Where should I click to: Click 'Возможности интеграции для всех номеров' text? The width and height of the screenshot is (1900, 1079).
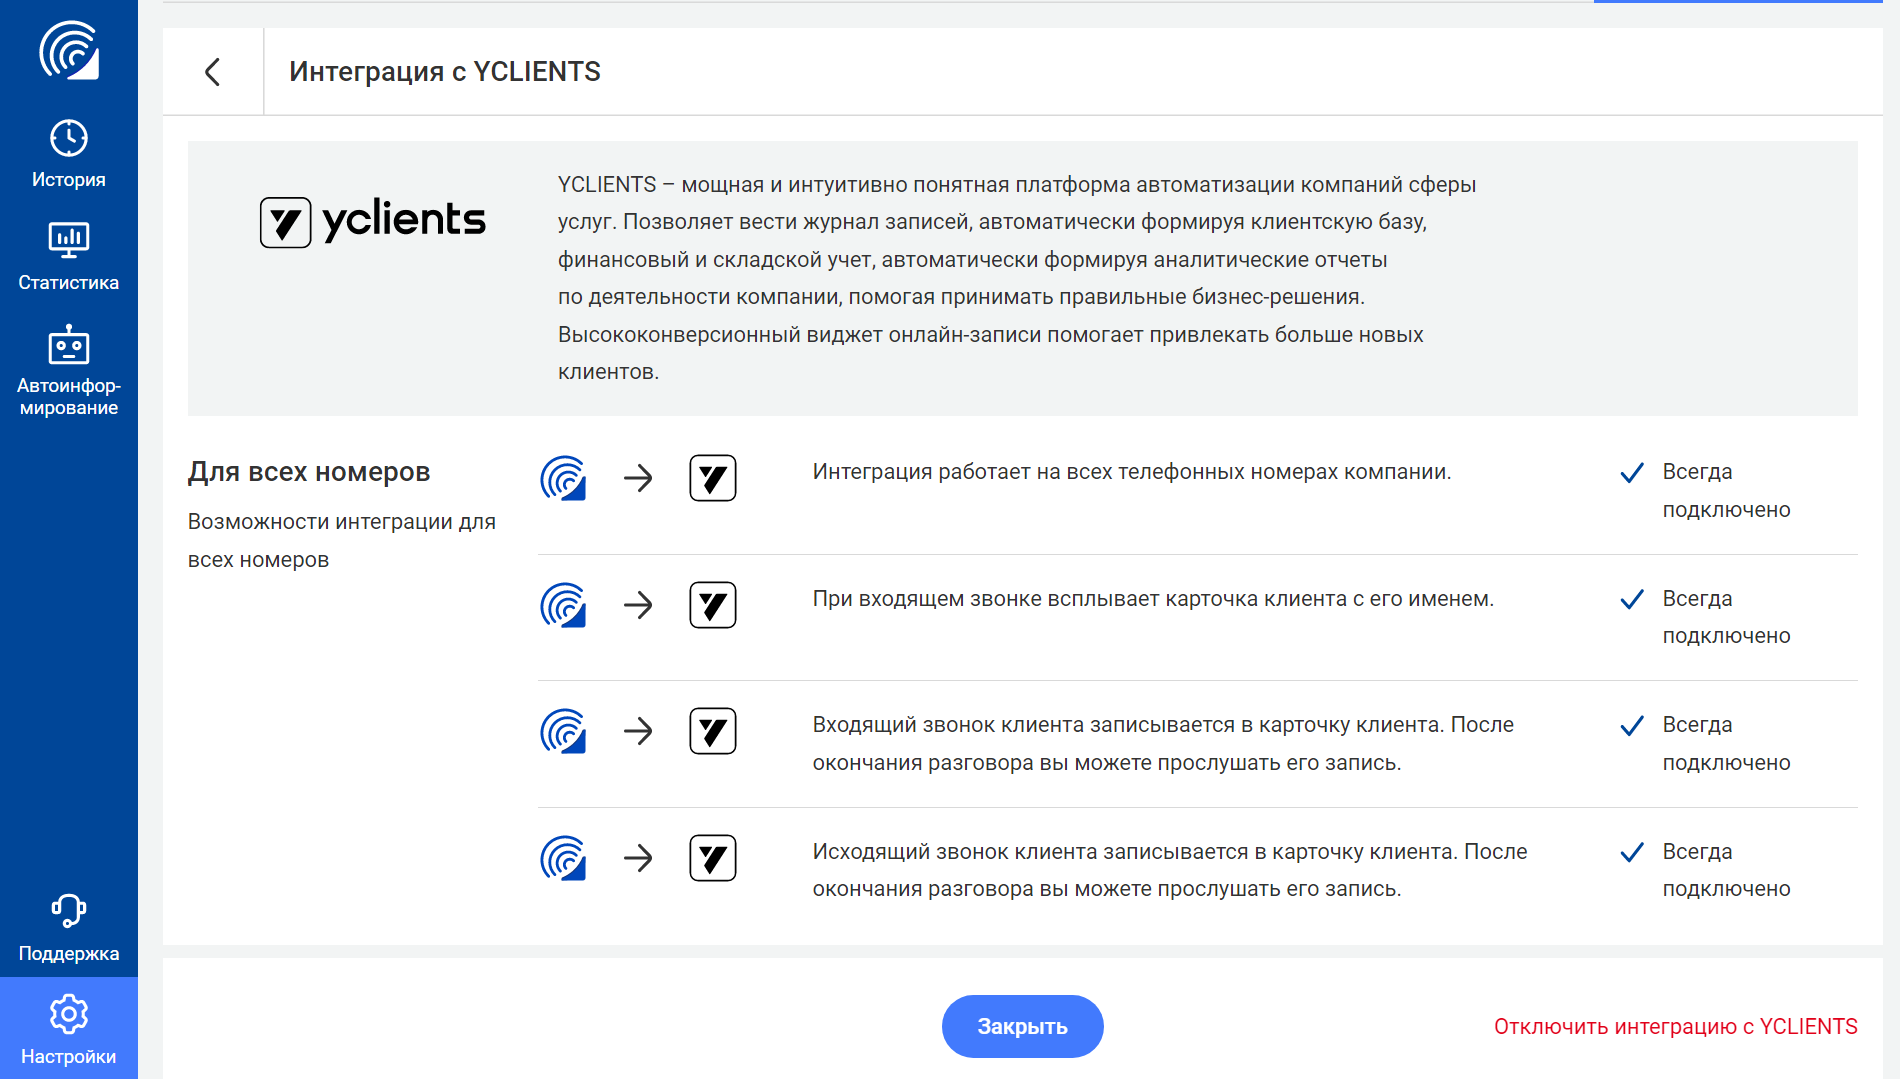(x=342, y=541)
